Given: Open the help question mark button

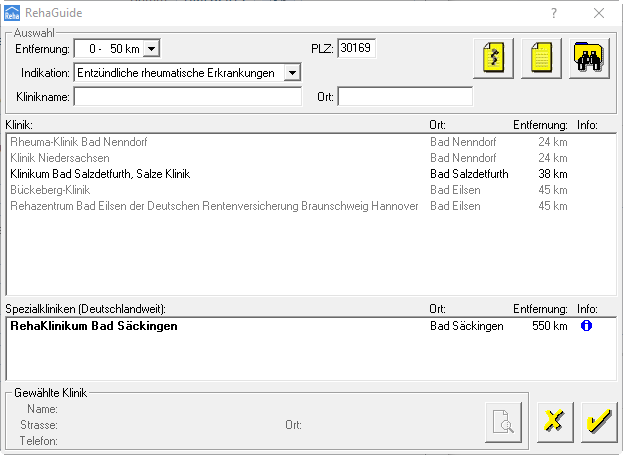Looking at the screenshot, I should click(554, 13).
